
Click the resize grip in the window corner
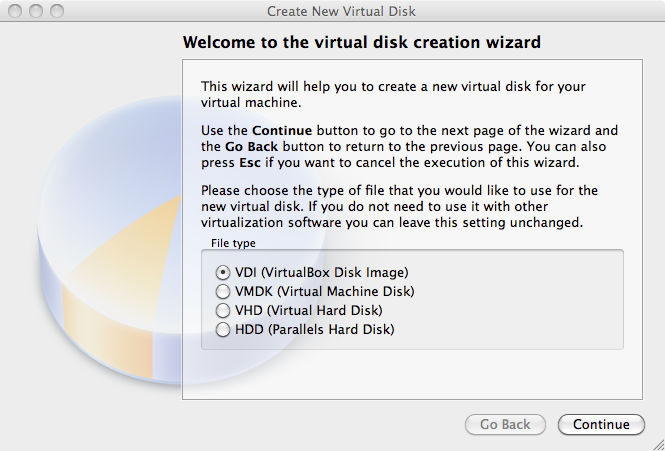[657, 443]
